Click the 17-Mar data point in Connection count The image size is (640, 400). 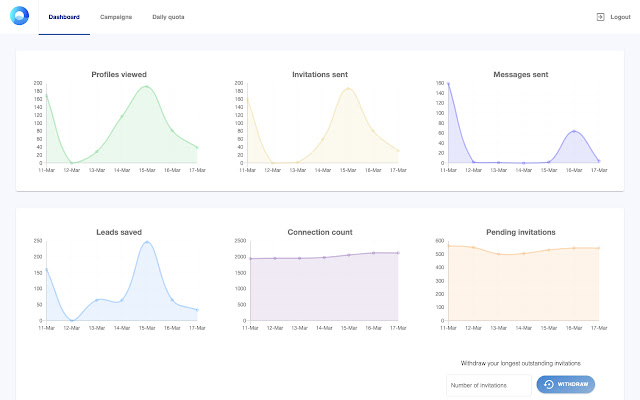click(x=398, y=253)
